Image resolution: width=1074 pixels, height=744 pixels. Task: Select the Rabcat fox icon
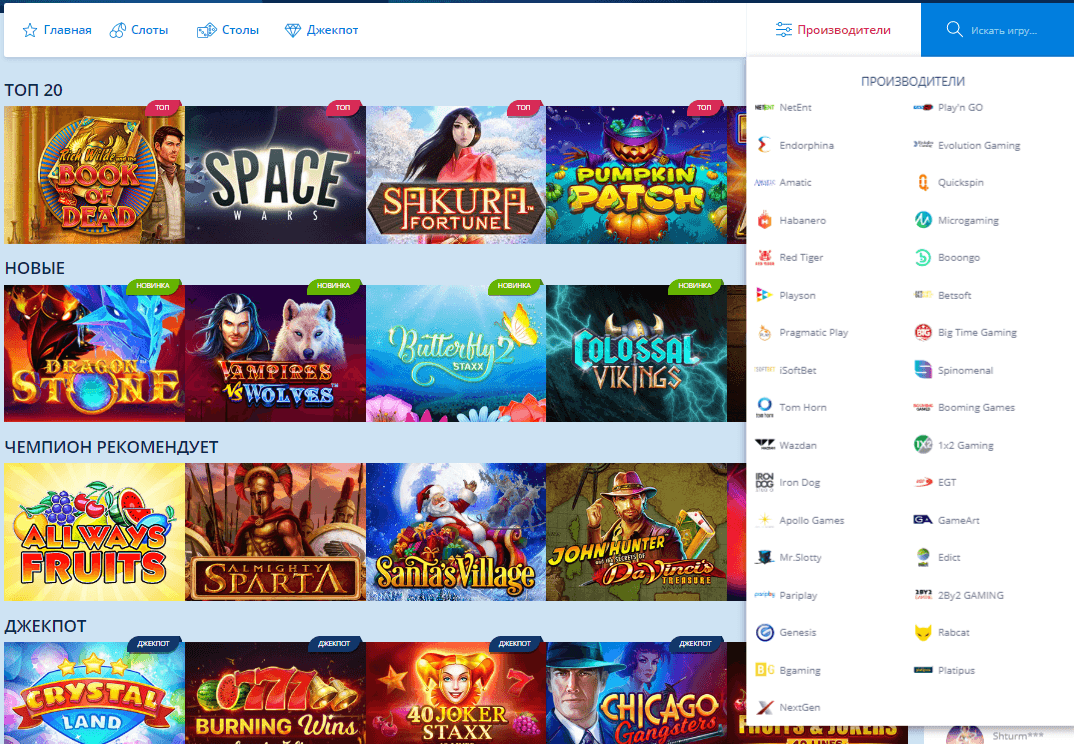point(923,632)
